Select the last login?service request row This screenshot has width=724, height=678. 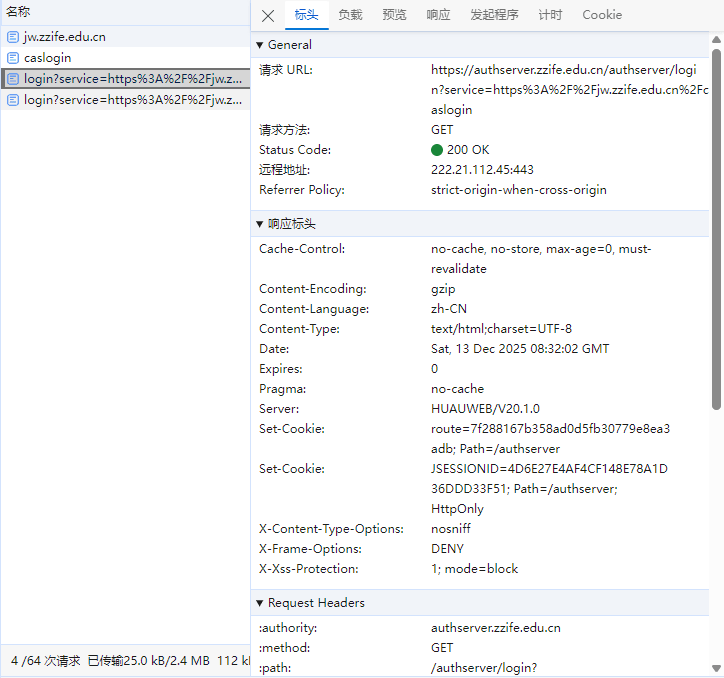coord(132,100)
